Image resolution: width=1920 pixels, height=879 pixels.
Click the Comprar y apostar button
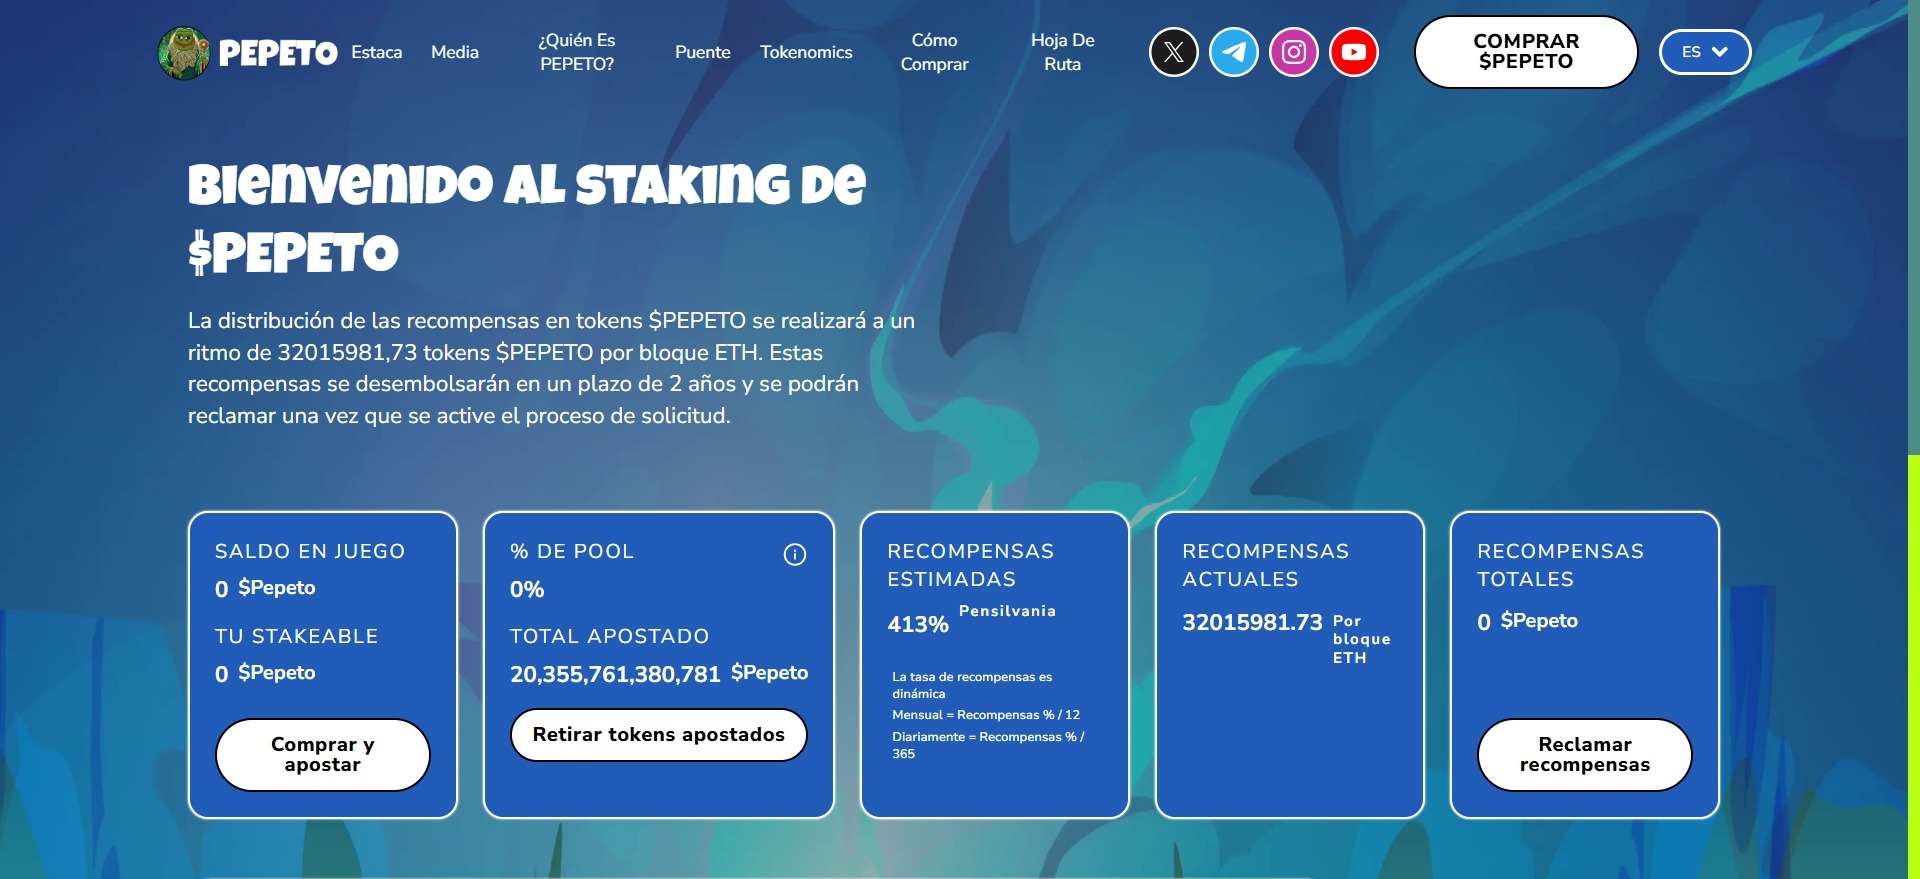[323, 755]
